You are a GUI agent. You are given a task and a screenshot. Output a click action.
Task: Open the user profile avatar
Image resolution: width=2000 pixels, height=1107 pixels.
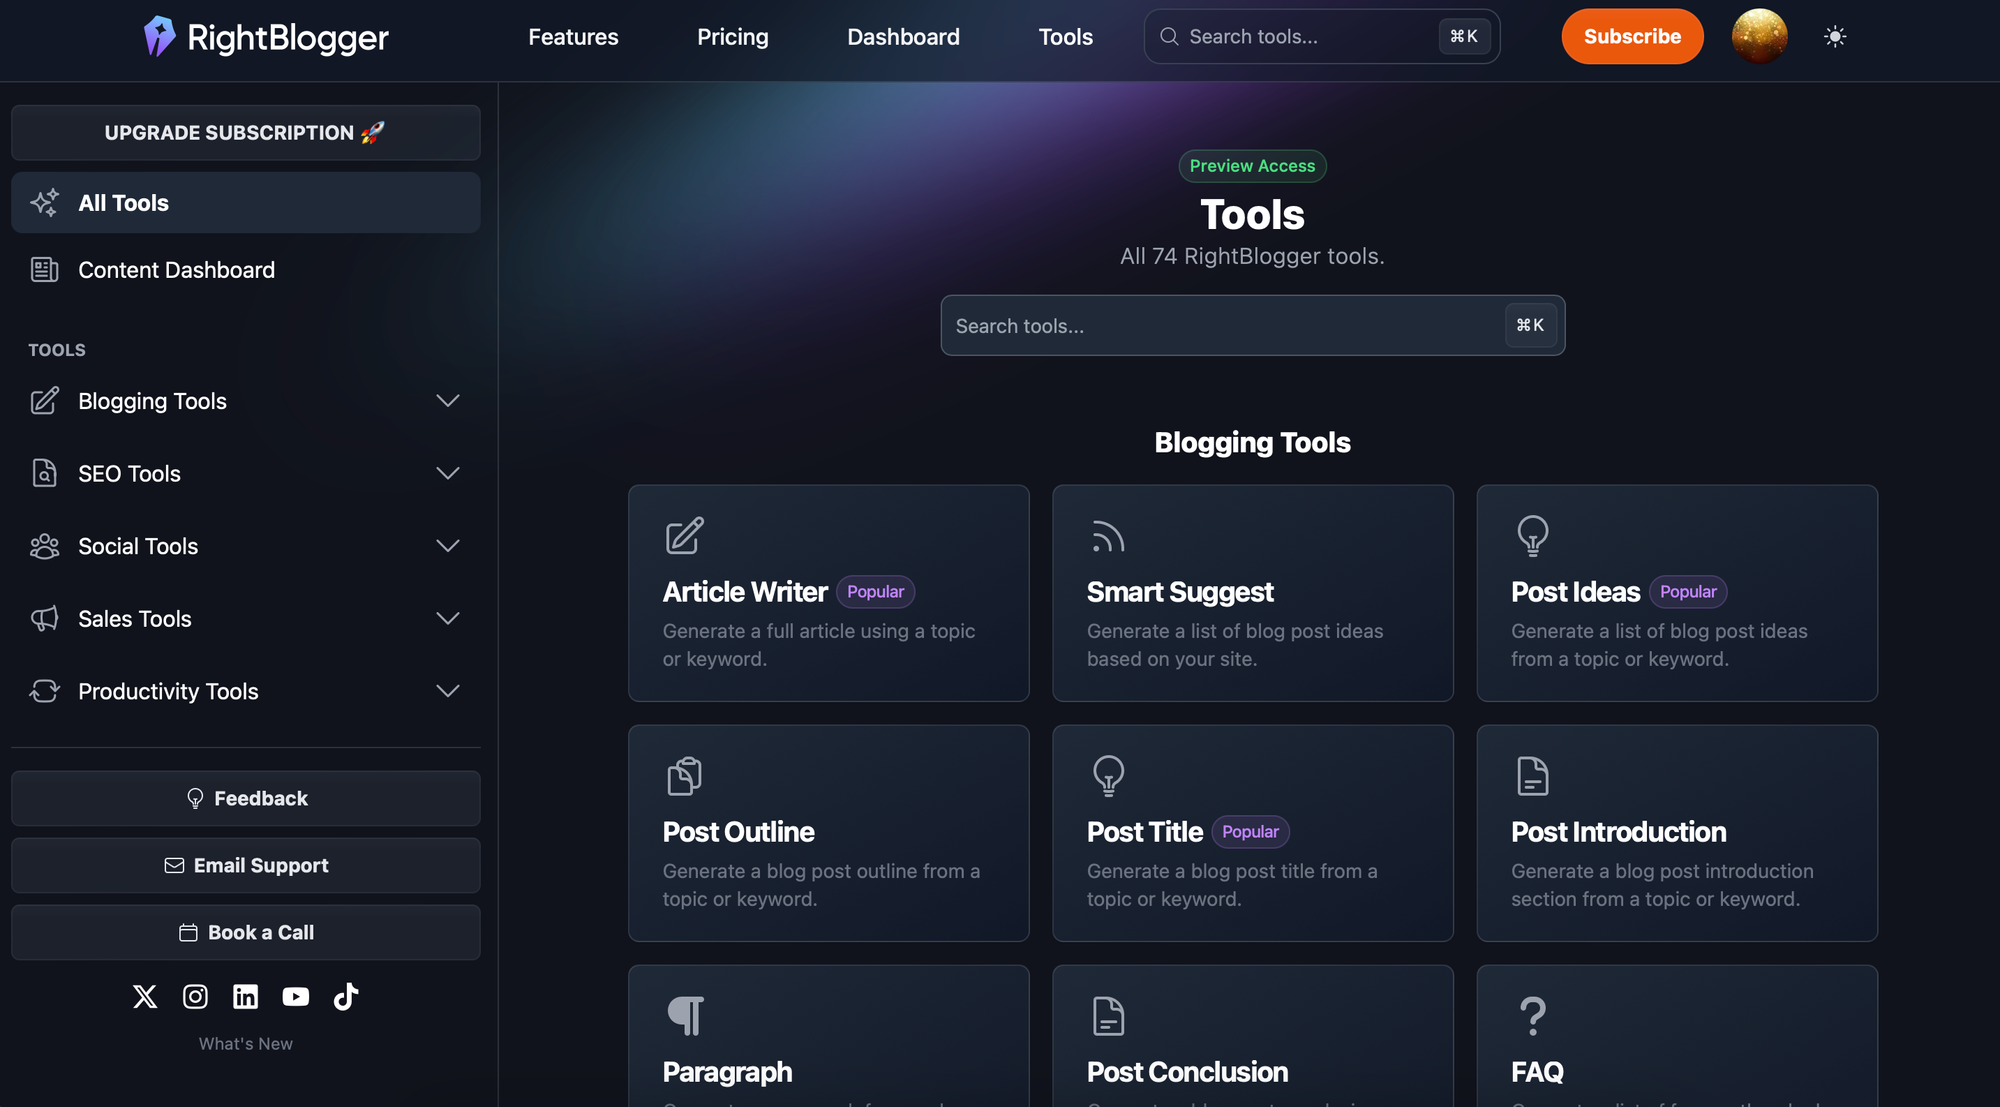(x=1759, y=37)
